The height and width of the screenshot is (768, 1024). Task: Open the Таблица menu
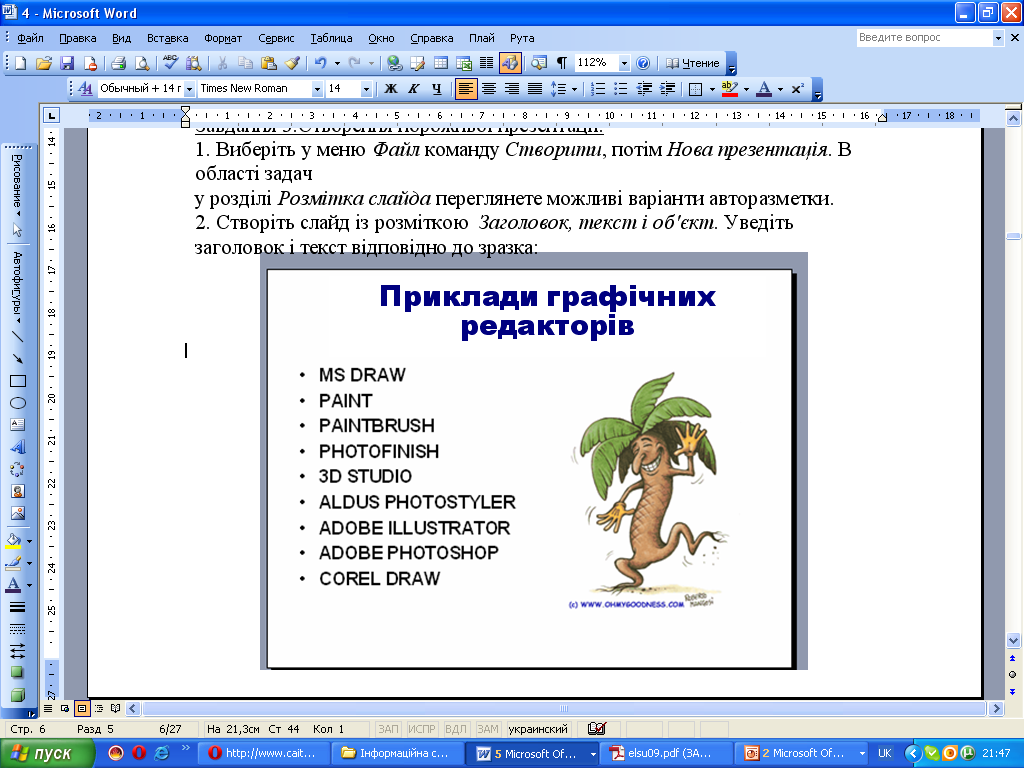331,38
